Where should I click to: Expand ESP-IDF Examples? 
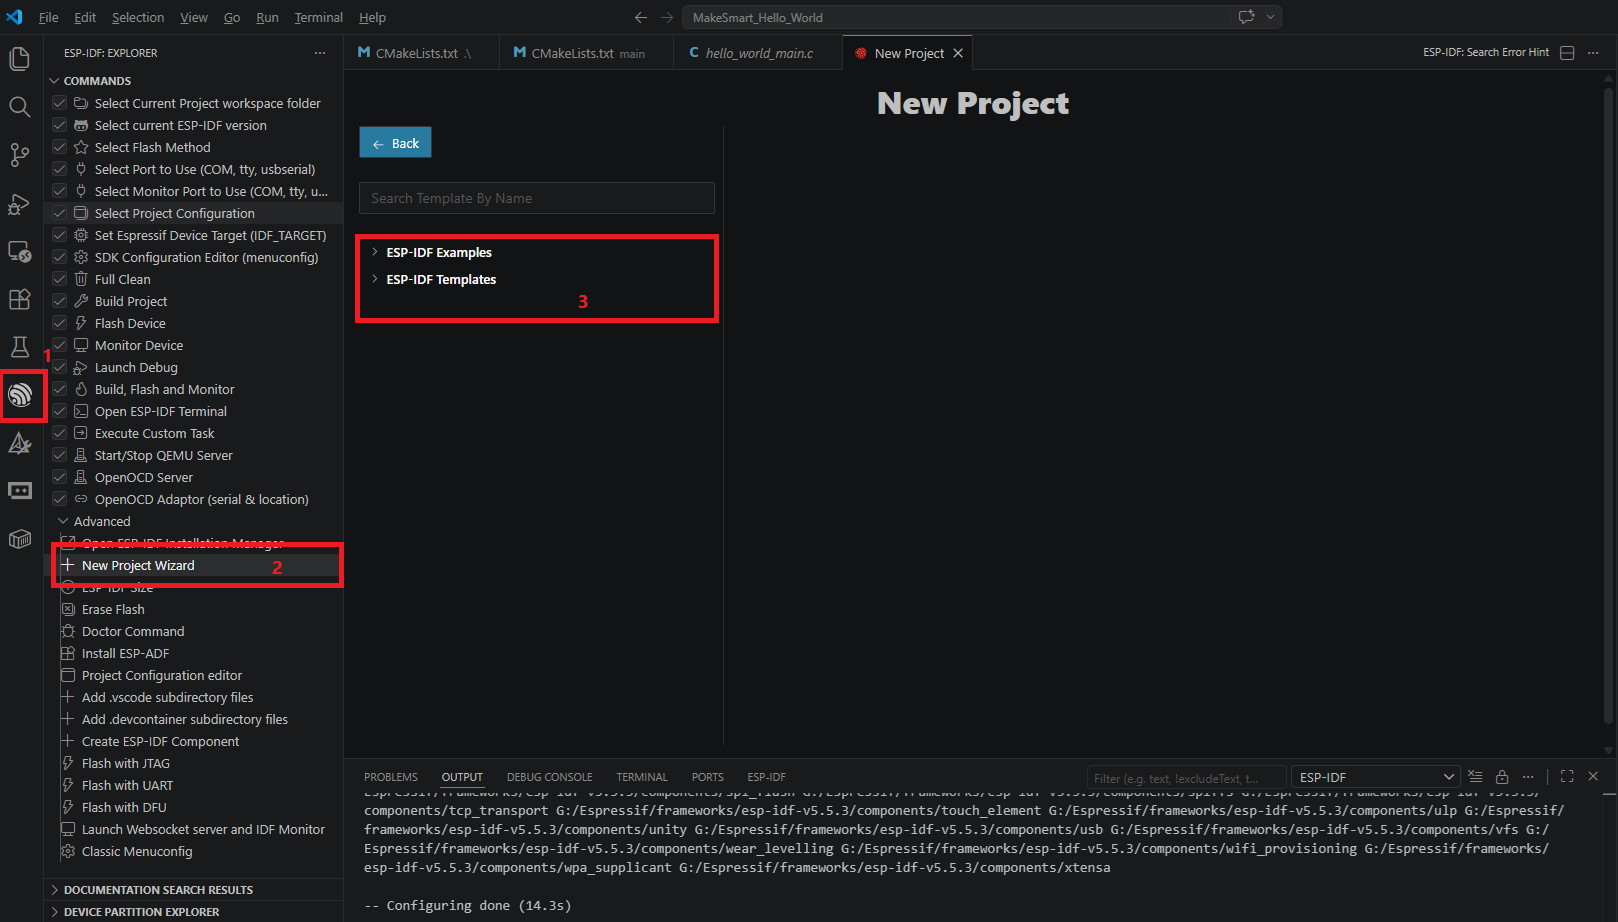point(375,252)
